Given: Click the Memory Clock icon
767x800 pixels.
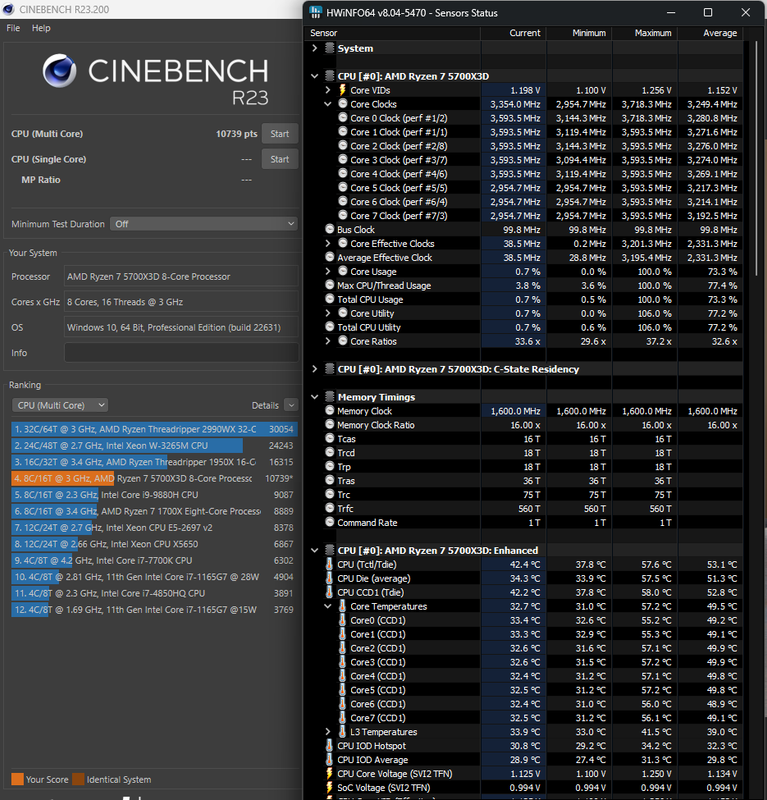Looking at the screenshot, I should tap(330, 411).
